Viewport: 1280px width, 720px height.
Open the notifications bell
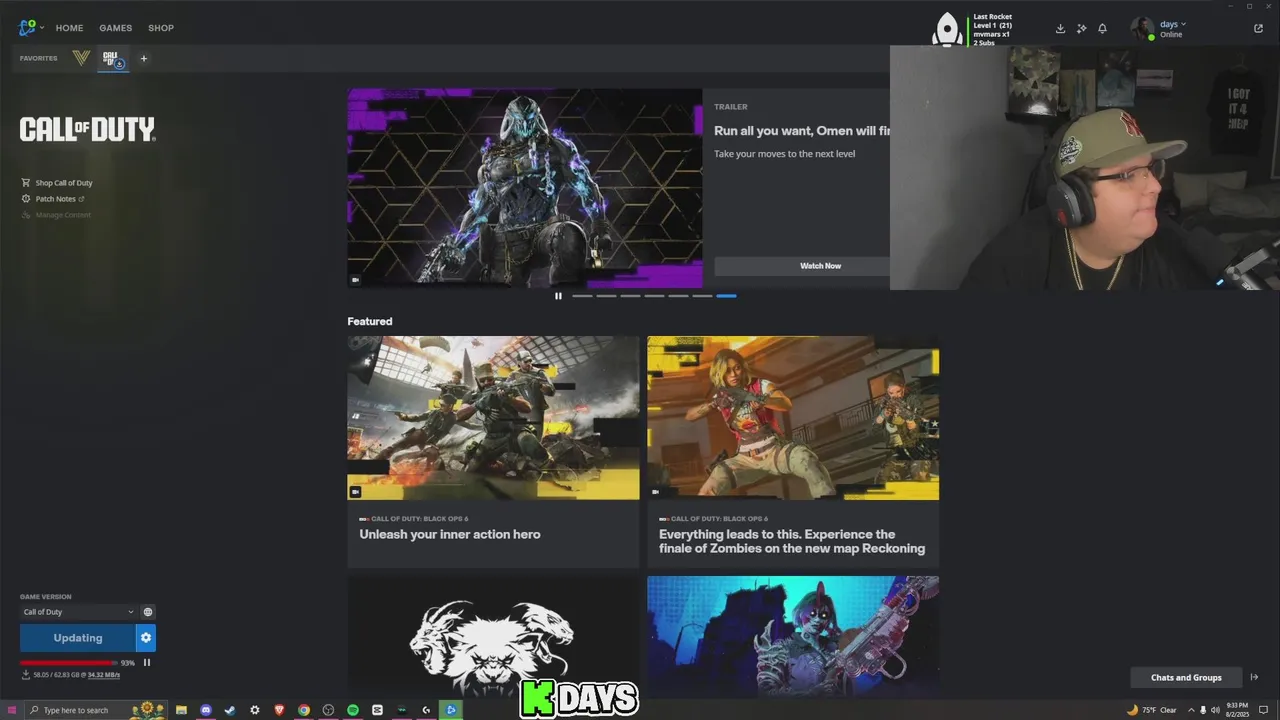(x=1102, y=28)
